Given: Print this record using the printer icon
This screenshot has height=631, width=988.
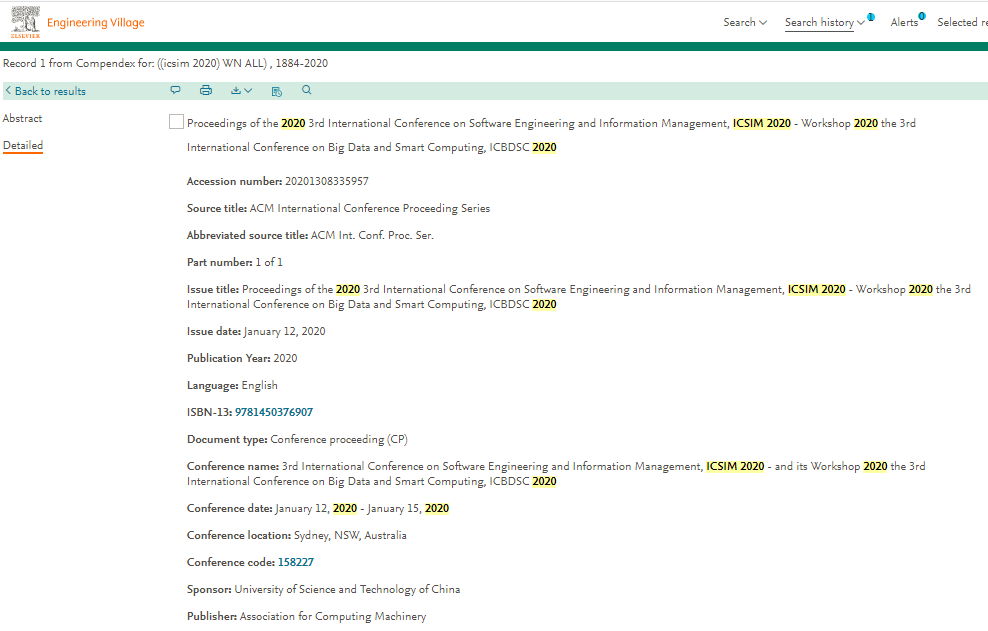Looking at the screenshot, I should point(206,90).
